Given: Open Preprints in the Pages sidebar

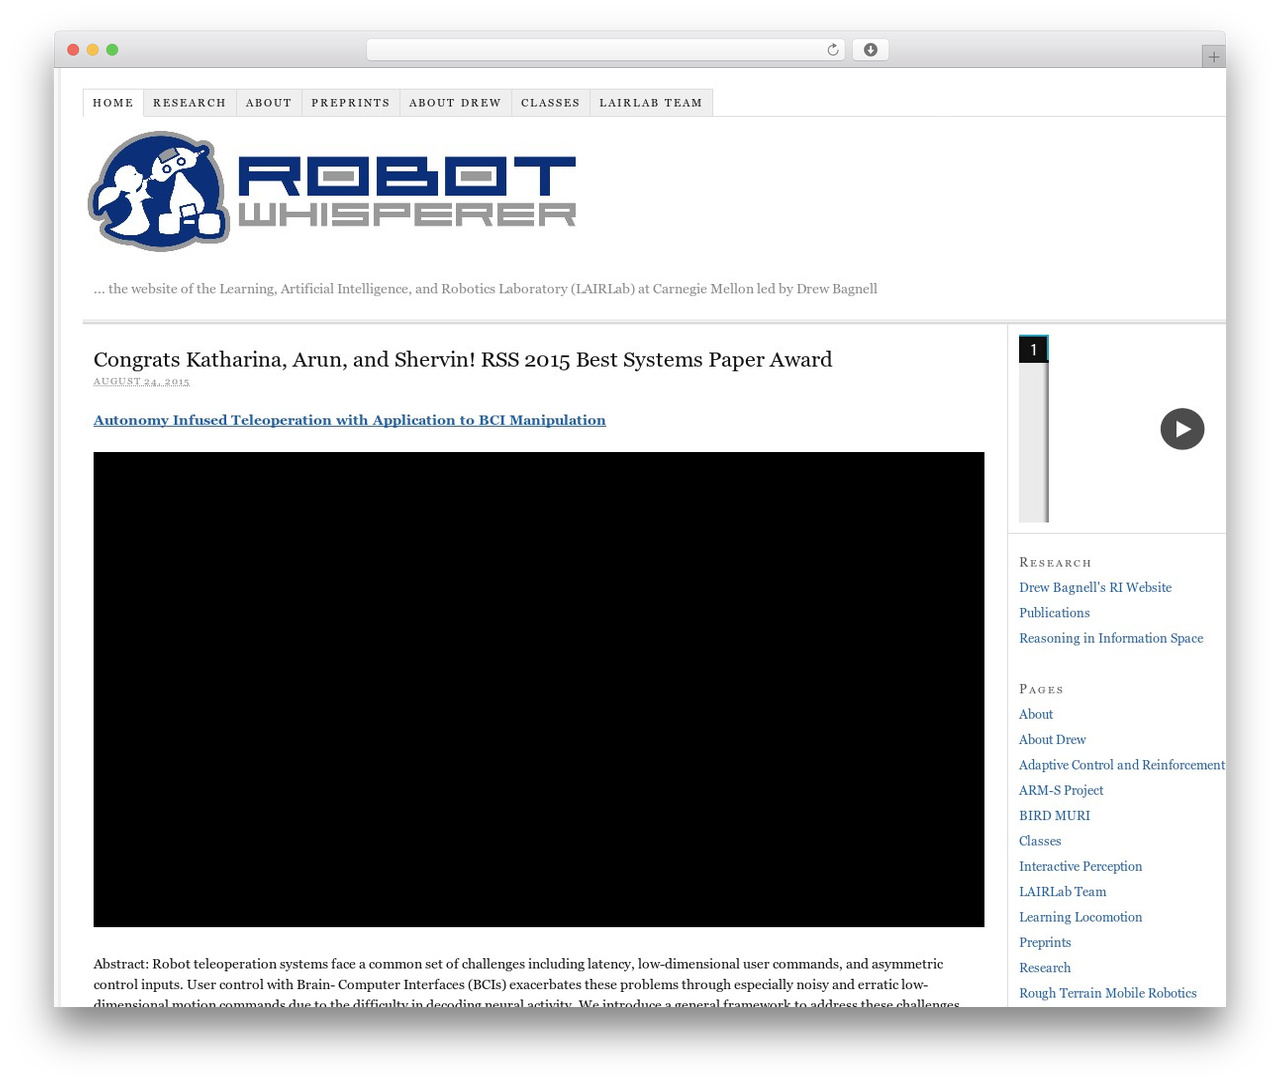Looking at the screenshot, I should [1045, 942].
